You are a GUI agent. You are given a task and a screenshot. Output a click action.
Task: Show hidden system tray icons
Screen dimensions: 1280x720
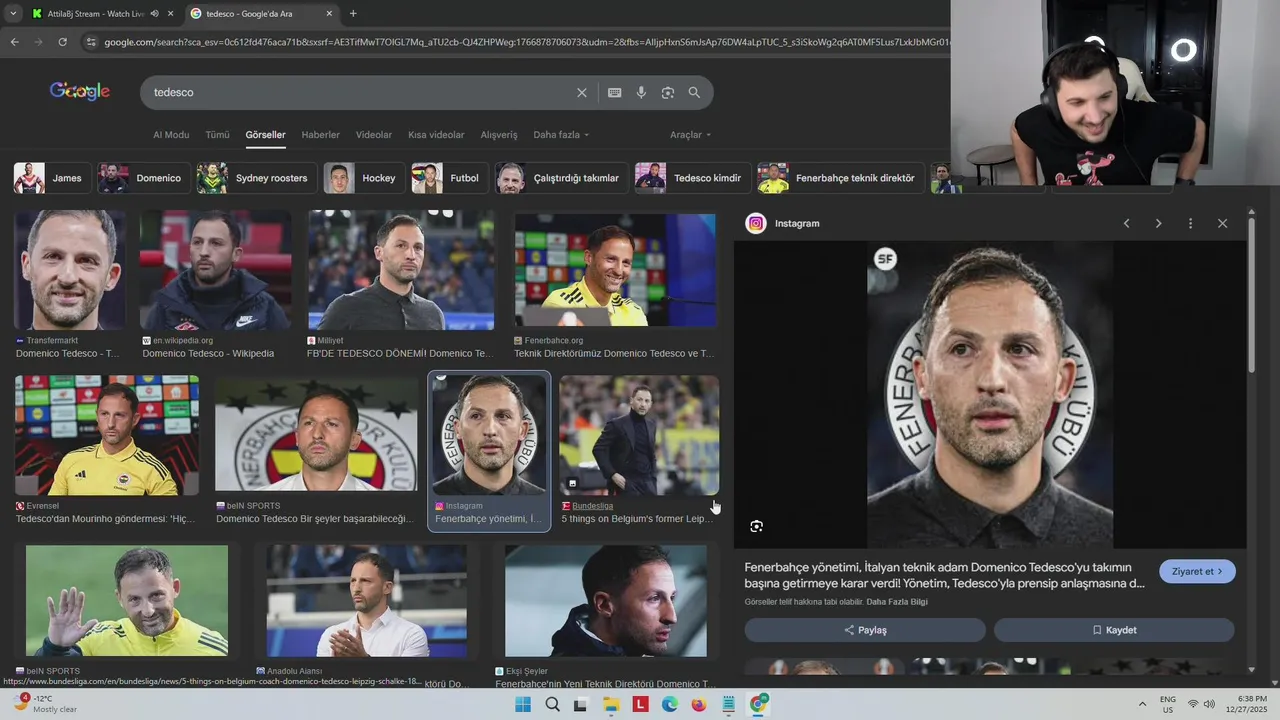pyautogui.click(x=1142, y=704)
